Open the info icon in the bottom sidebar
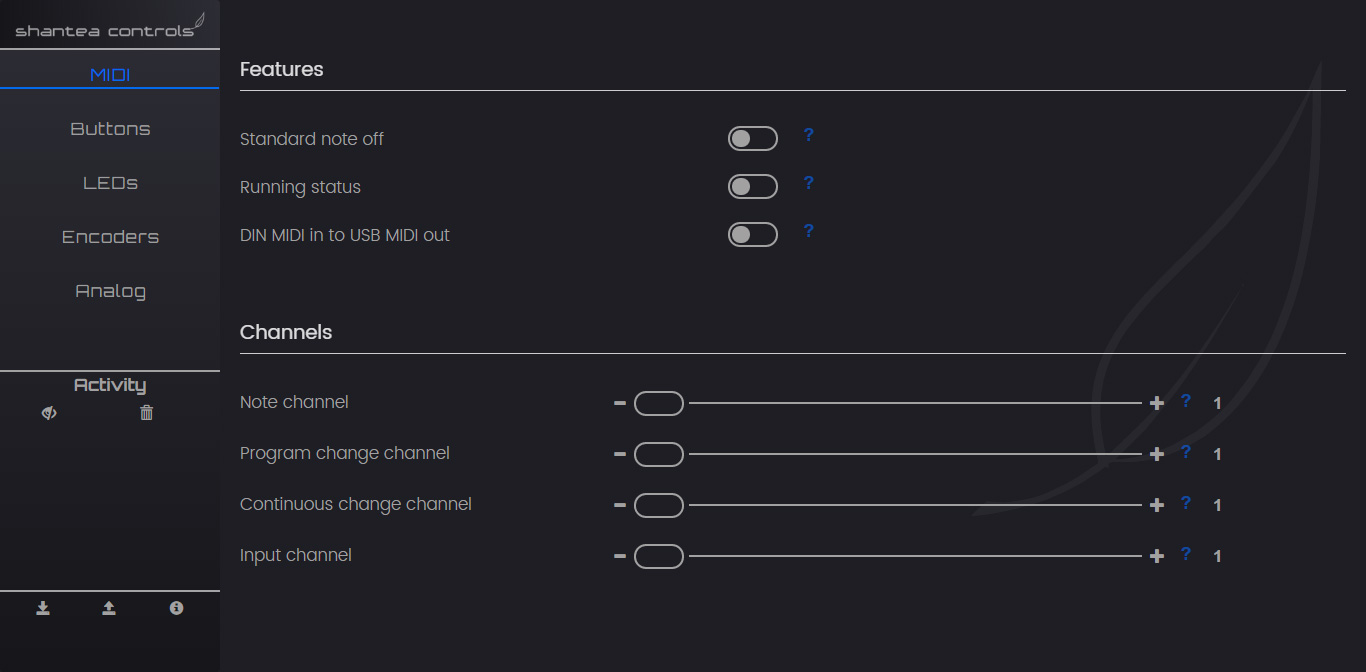The width and height of the screenshot is (1366, 672). click(x=176, y=607)
